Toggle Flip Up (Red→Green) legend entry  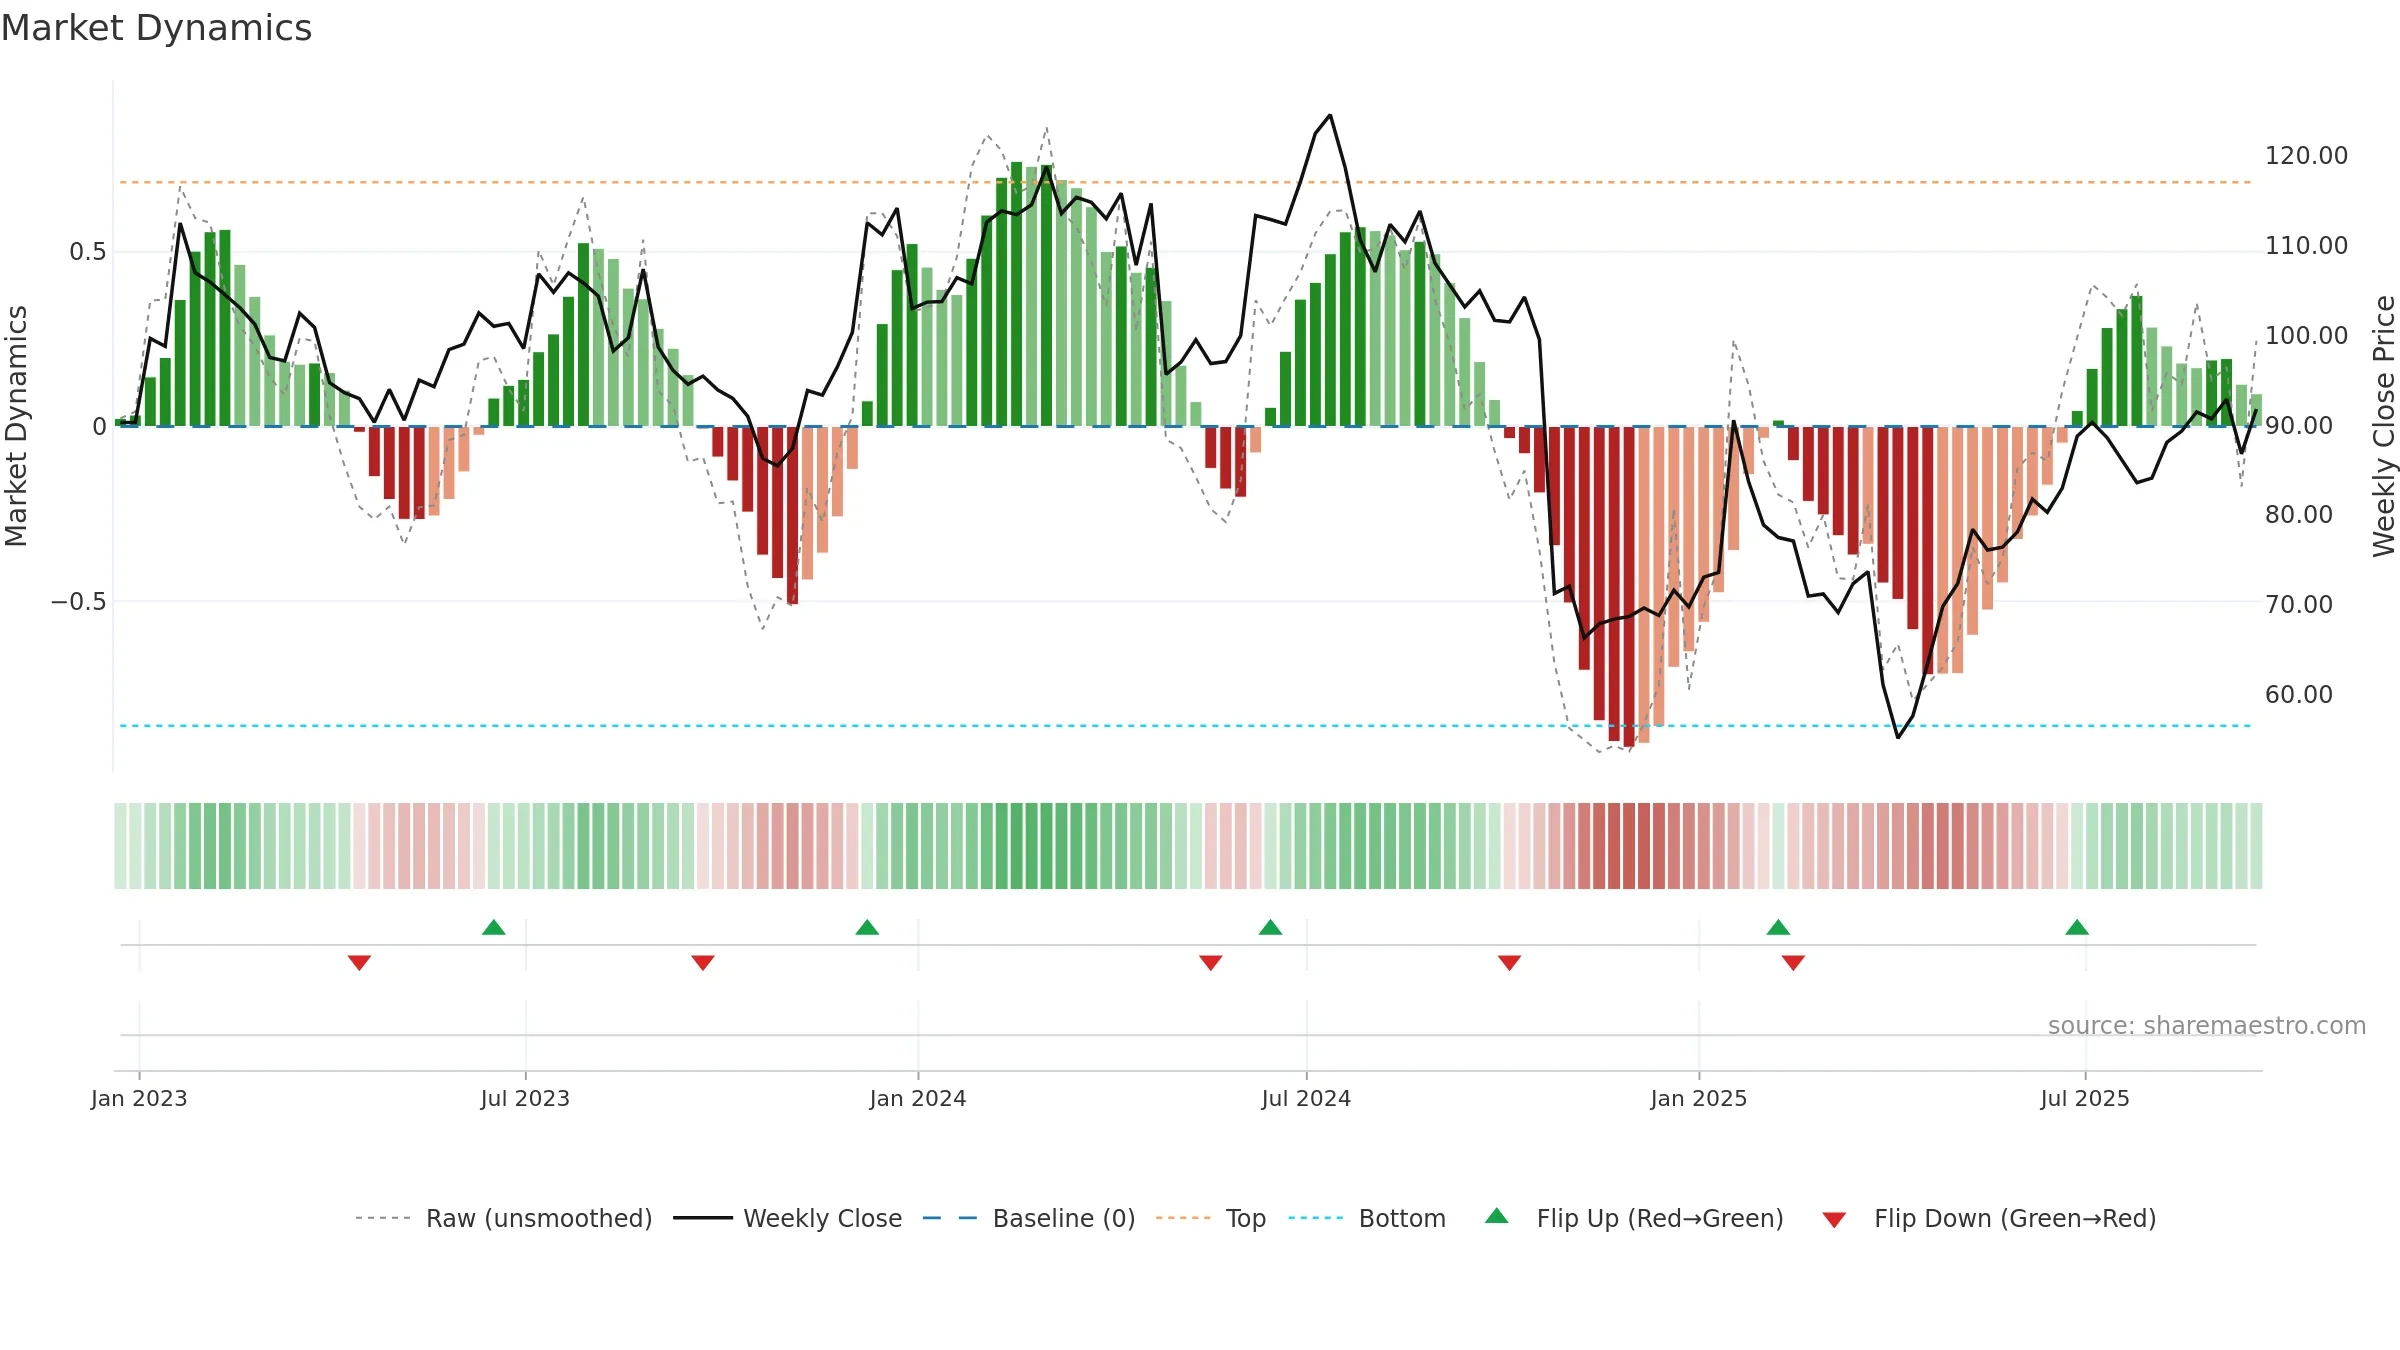point(1634,1218)
